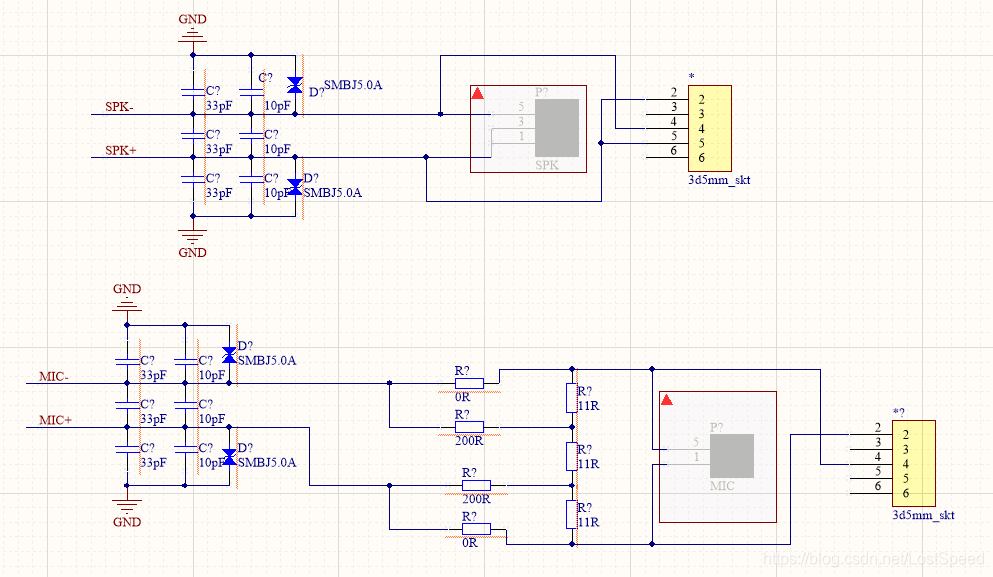The width and height of the screenshot is (993, 577).
Task: Click pin 2 line of the MIC 3d5mm_skt socket
Action: tap(871, 434)
